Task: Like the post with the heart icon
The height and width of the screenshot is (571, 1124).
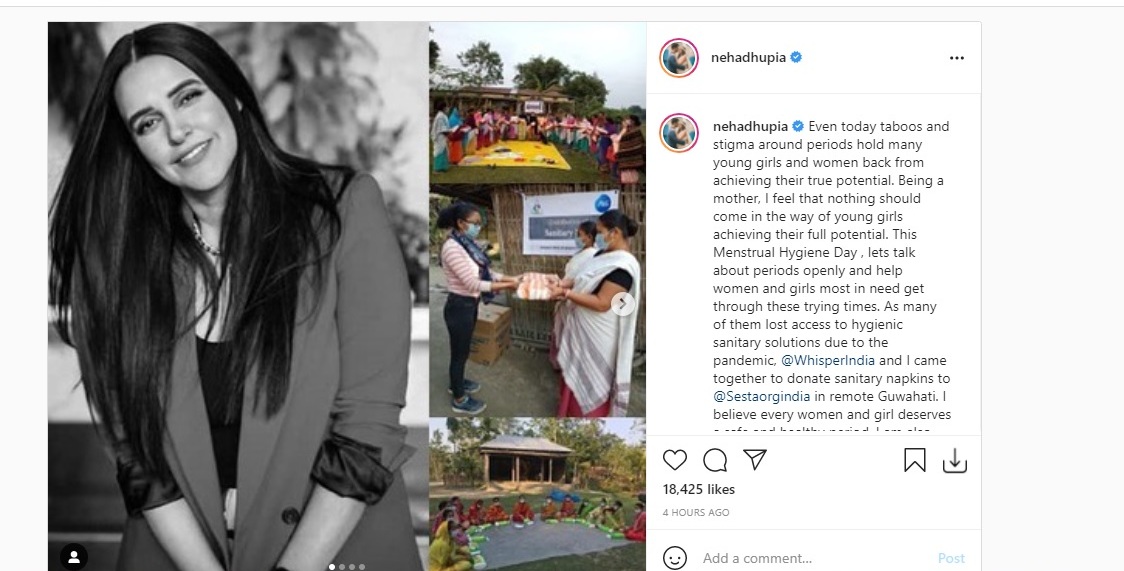Action: coord(675,460)
